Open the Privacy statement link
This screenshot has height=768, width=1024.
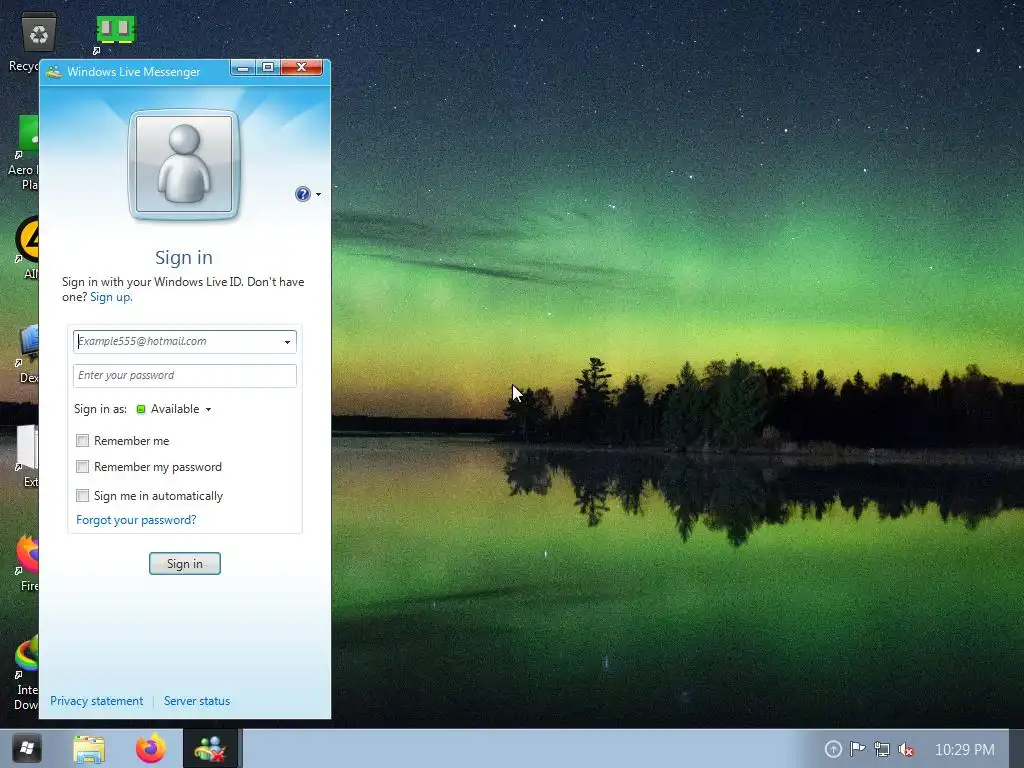pyautogui.click(x=97, y=701)
